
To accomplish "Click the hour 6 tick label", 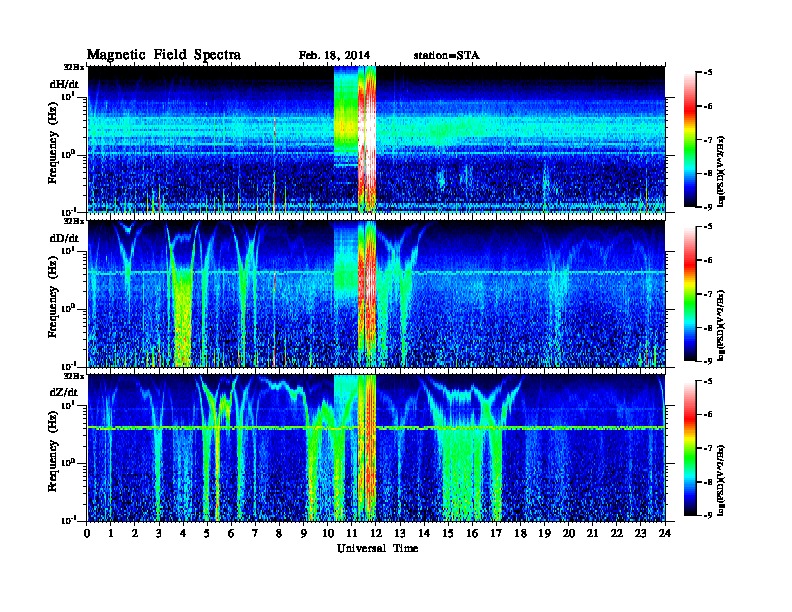I will click(x=231, y=533).
